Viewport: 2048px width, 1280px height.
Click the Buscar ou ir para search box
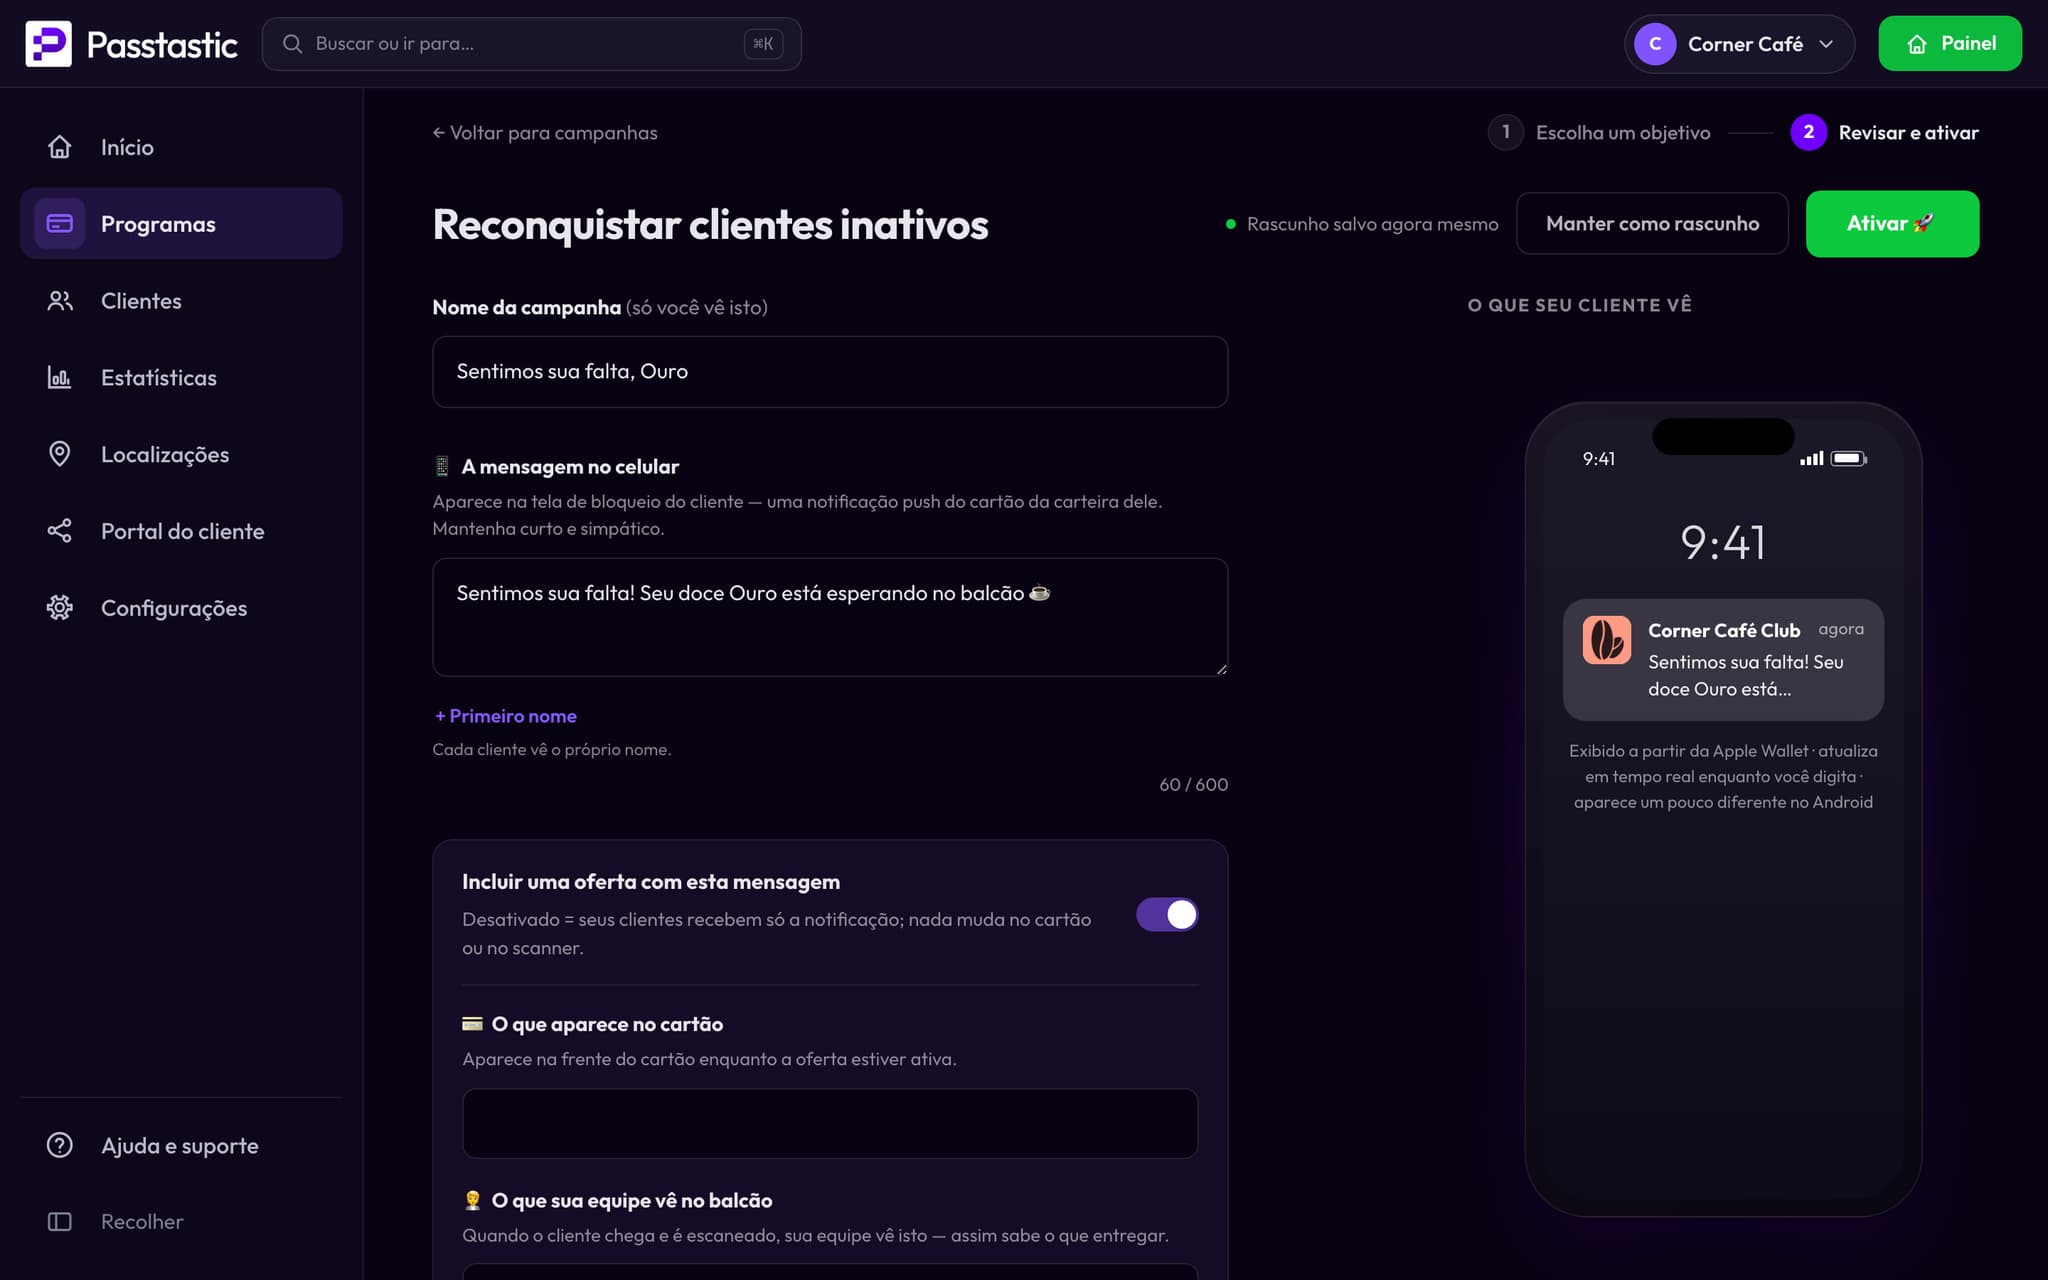tap(531, 44)
